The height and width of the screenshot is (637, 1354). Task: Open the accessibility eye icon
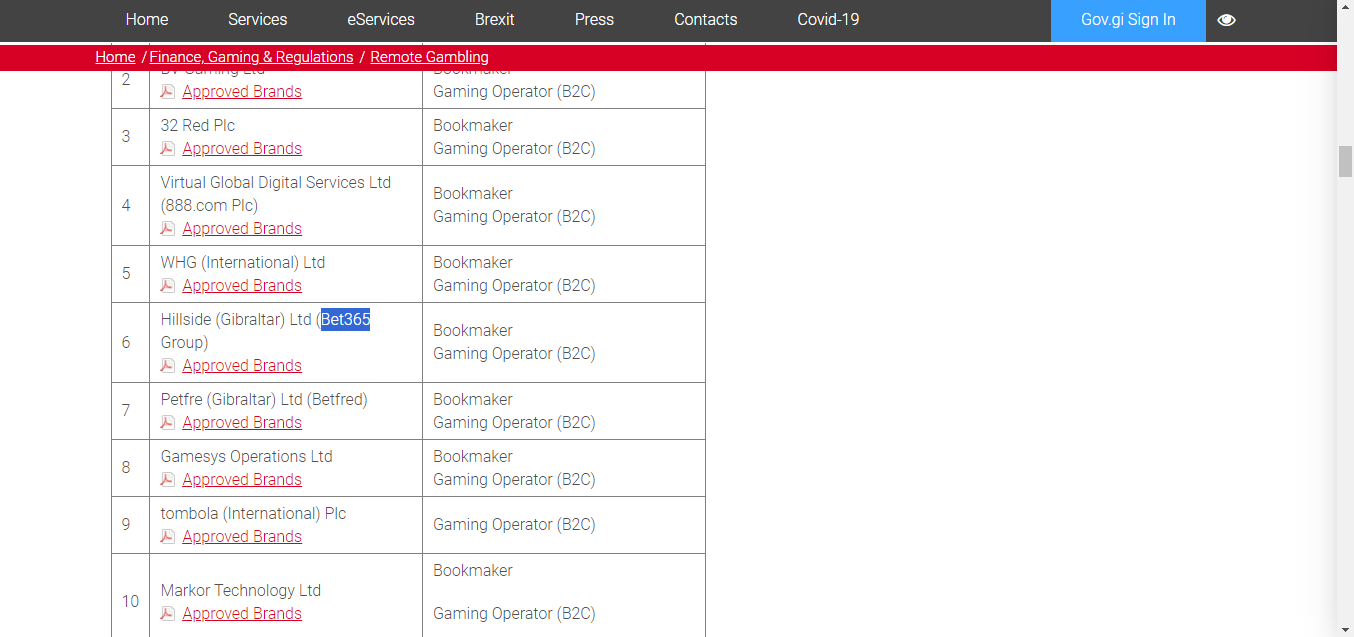pyautogui.click(x=1227, y=20)
